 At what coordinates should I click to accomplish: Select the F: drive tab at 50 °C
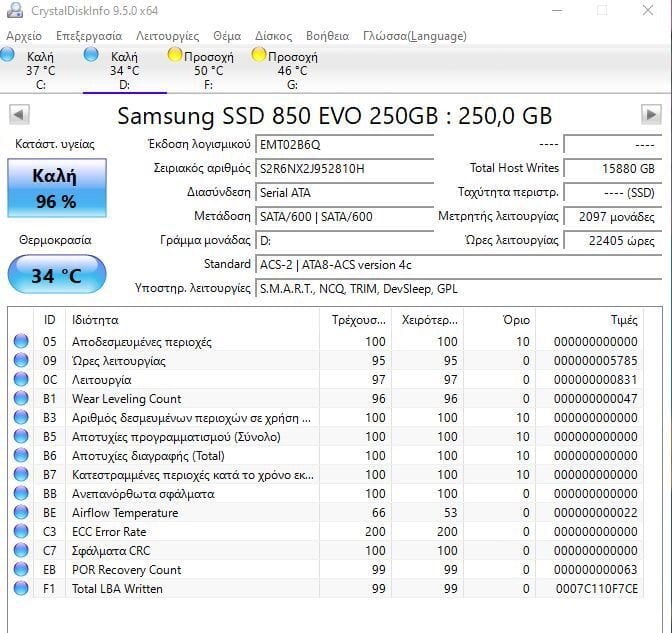(x=209, y=70)
